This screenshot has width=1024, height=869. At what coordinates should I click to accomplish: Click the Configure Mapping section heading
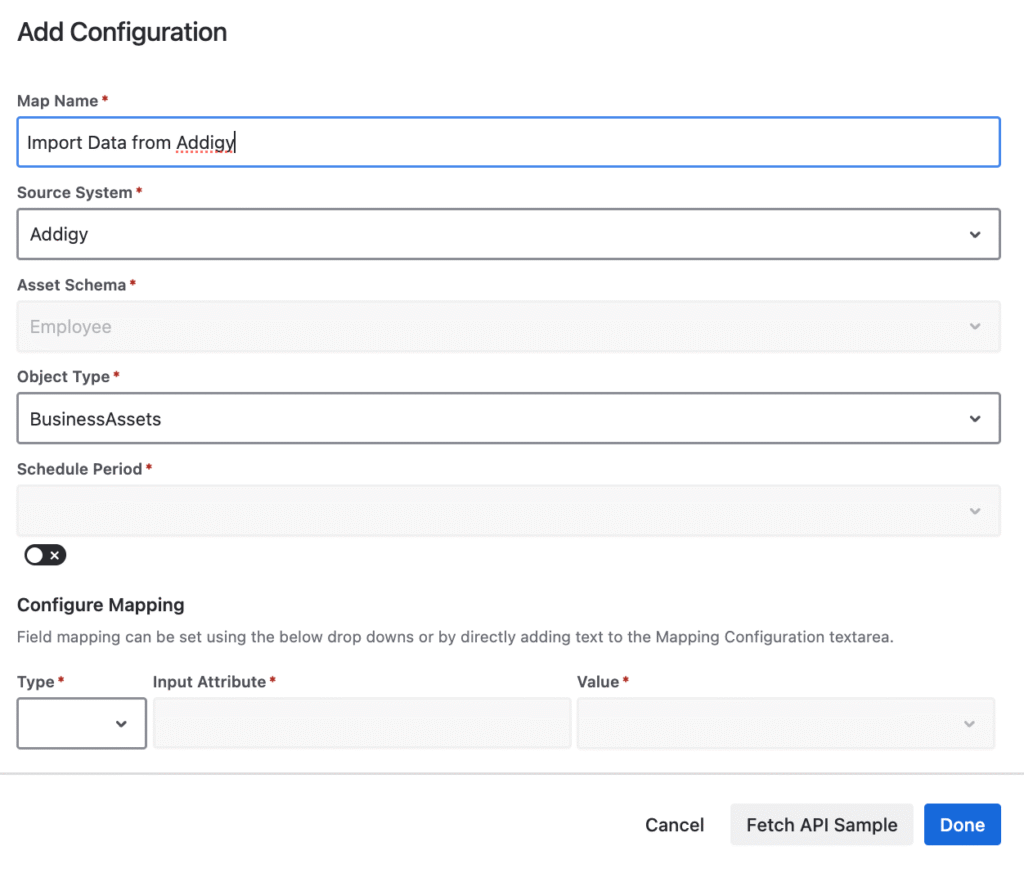pyautogui.click(x=101, y=604)
